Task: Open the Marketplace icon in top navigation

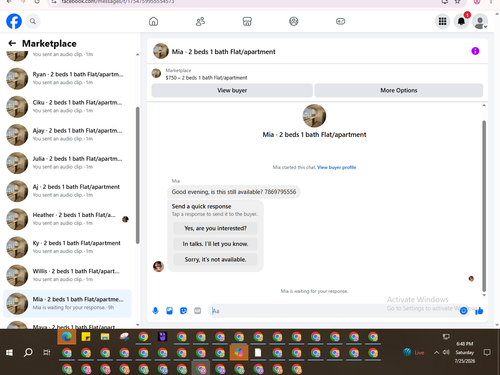Action: 247,22
